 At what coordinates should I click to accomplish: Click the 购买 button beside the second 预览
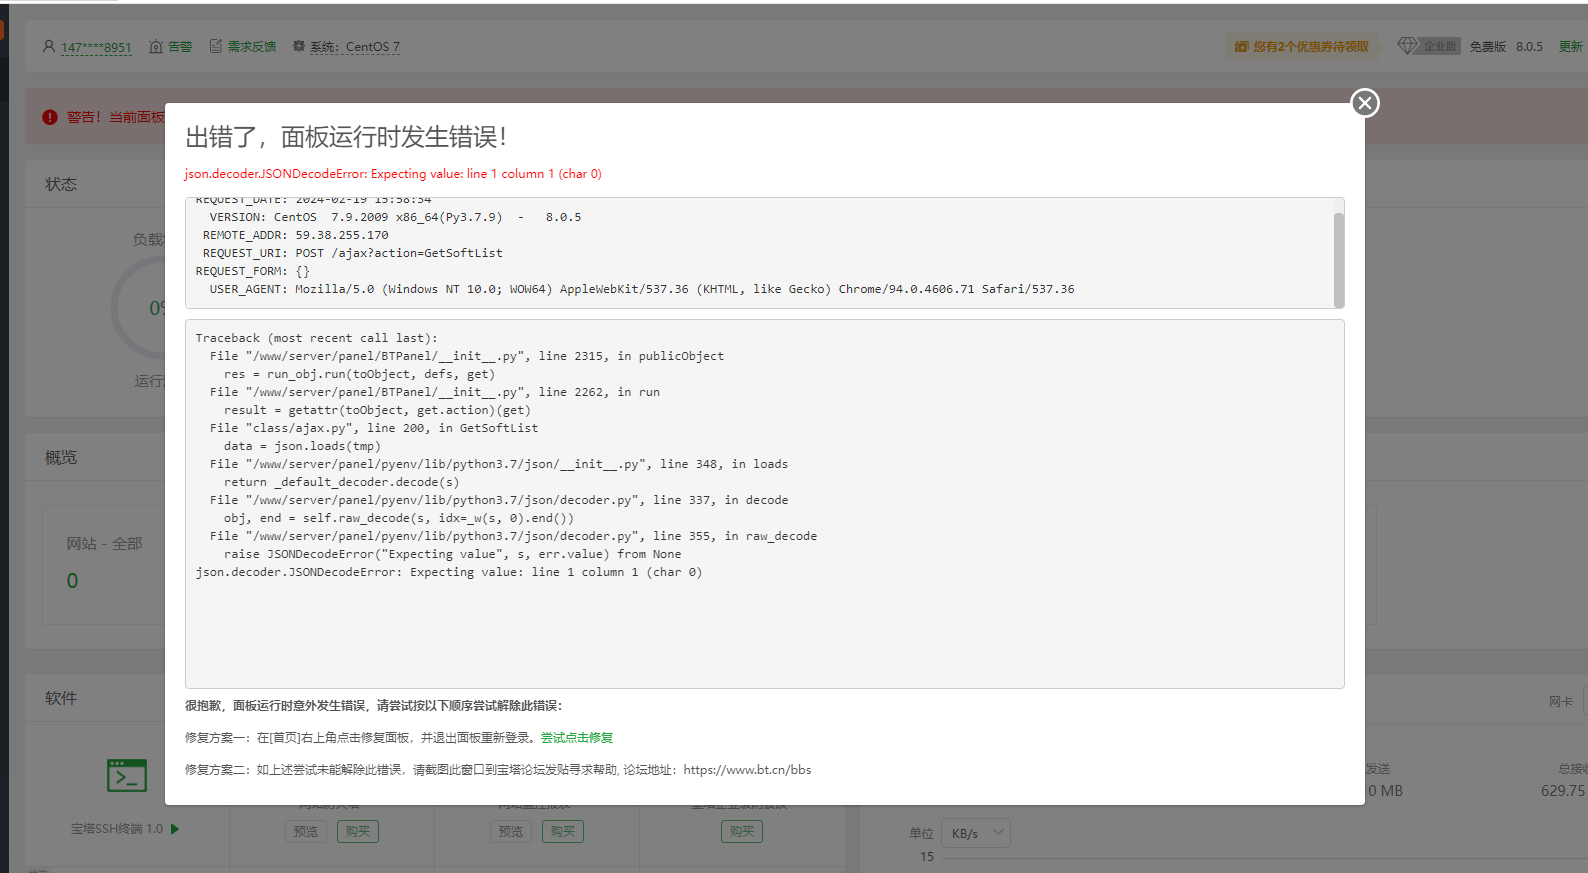click(563, 831)
